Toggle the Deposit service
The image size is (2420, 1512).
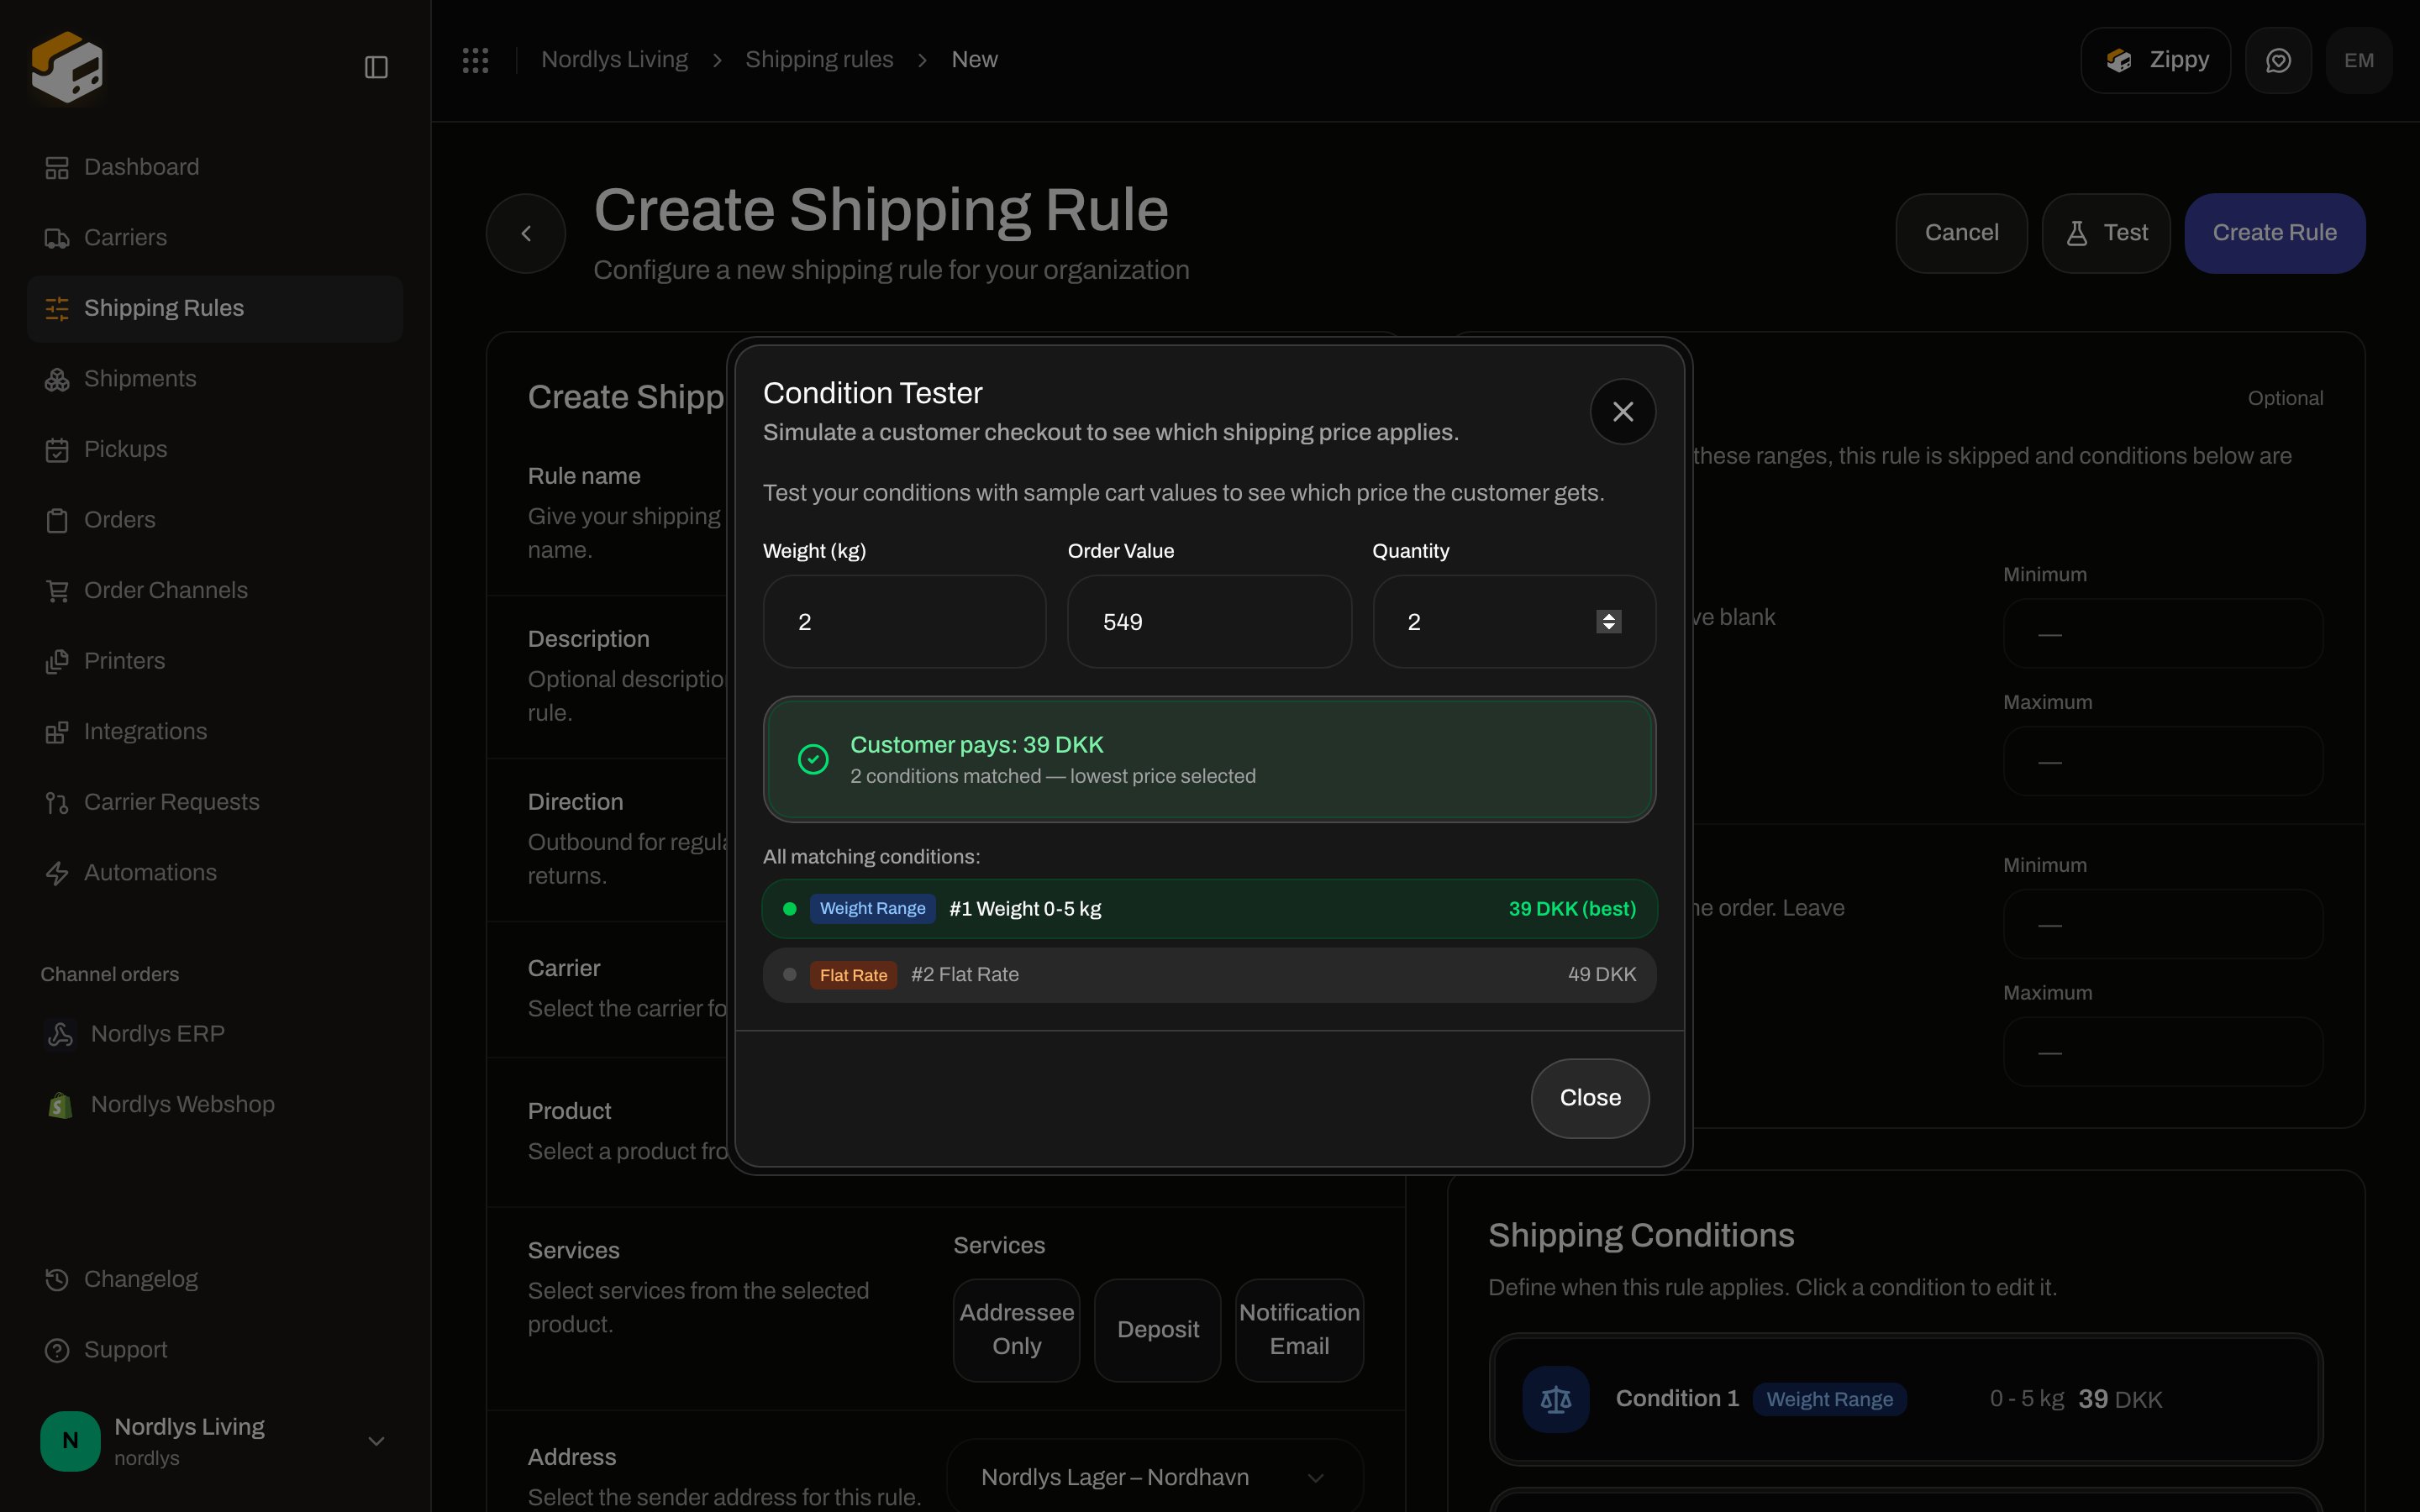(x=1158, y=1330)
